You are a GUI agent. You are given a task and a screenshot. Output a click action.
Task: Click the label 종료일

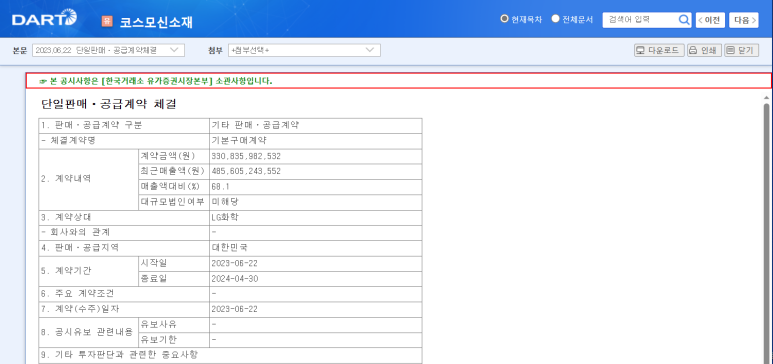pos(154,279)
